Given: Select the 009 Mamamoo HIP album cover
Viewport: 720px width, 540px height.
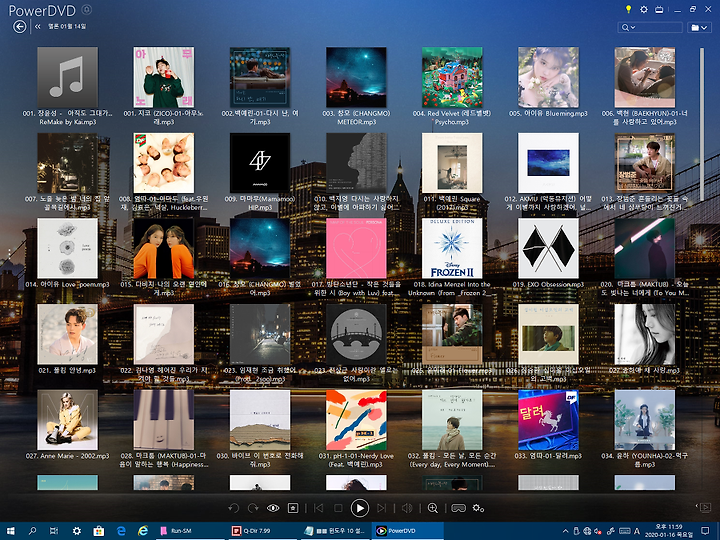Looking at the screenshot, I should coord(260,163).
